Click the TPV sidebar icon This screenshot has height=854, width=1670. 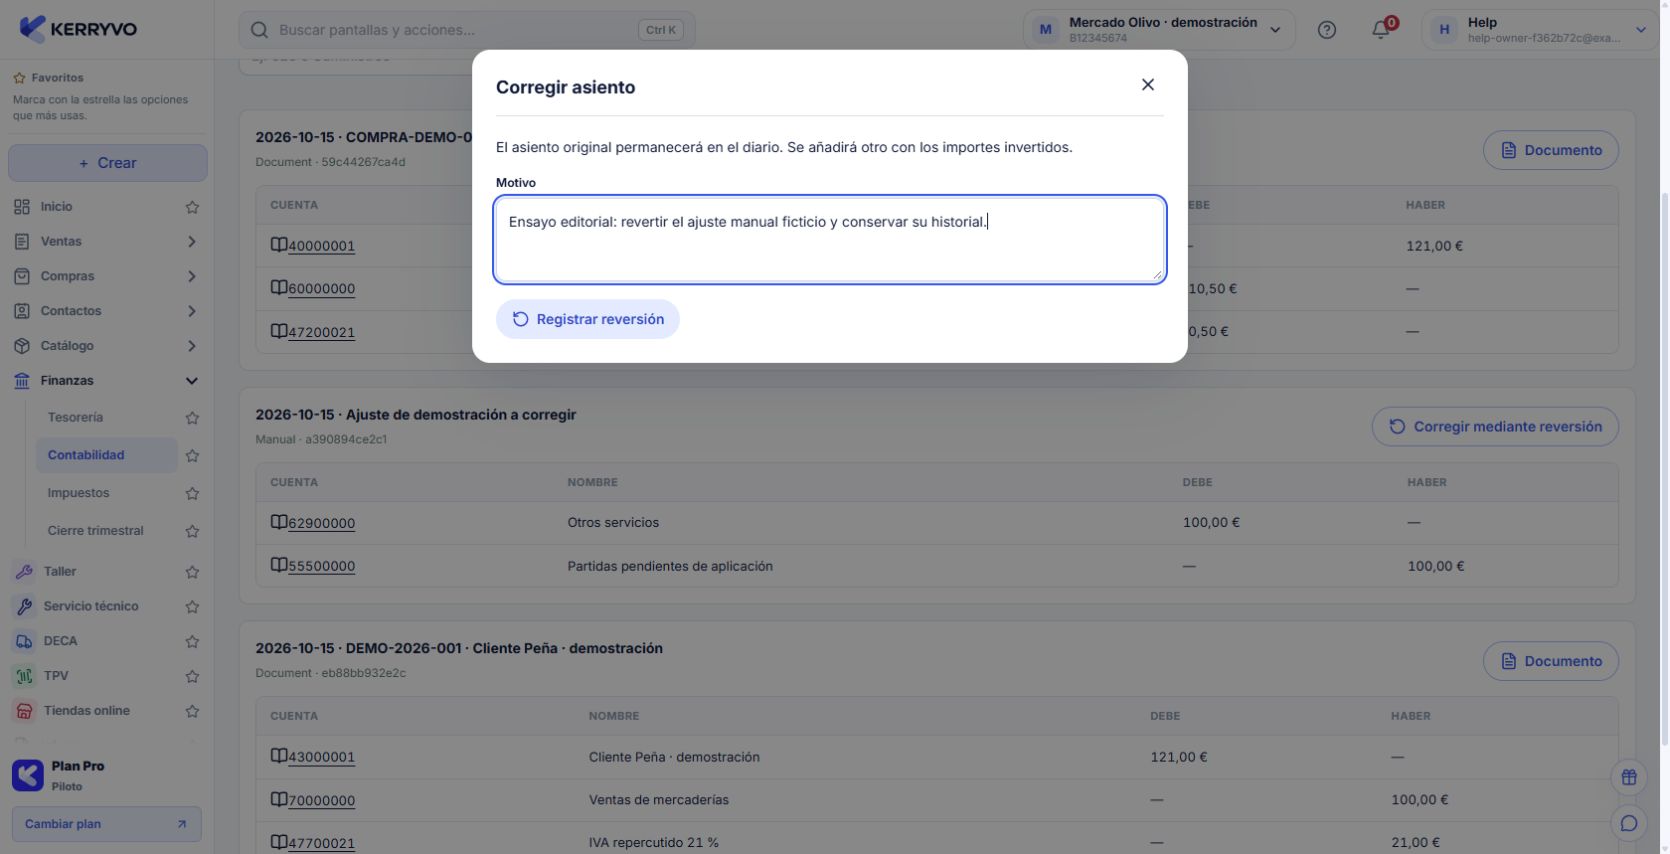(24, 676)
